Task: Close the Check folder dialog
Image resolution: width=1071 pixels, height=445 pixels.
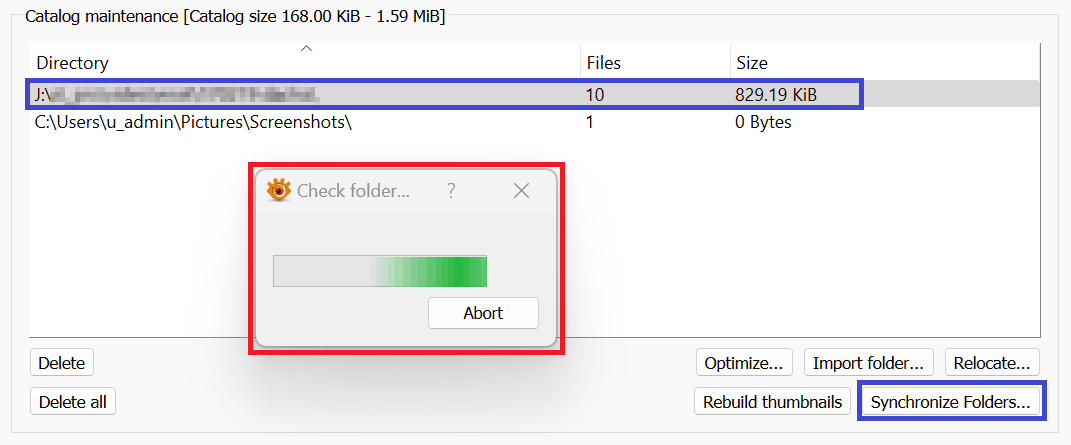Action: [x=521, y=191]
